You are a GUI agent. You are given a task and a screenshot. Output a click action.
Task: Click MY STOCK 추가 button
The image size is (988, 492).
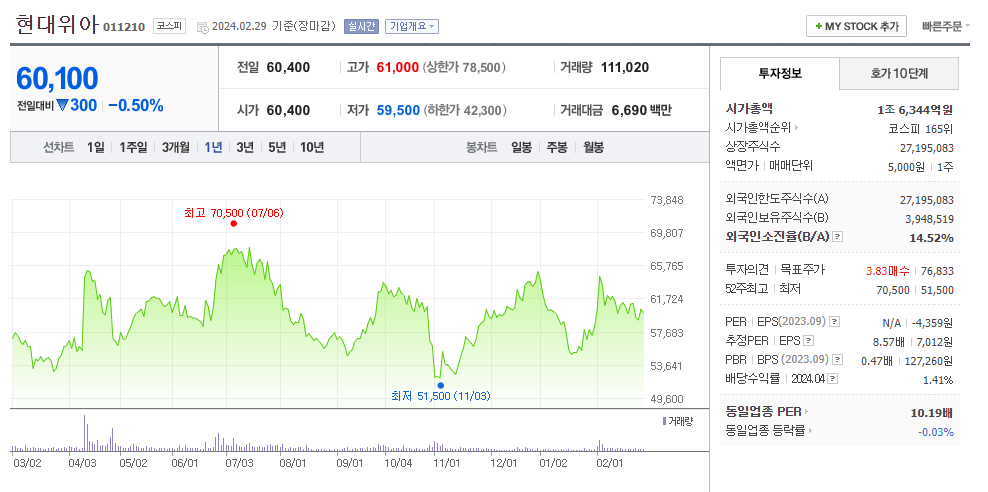pyautogui.click(x=856, y=26)
